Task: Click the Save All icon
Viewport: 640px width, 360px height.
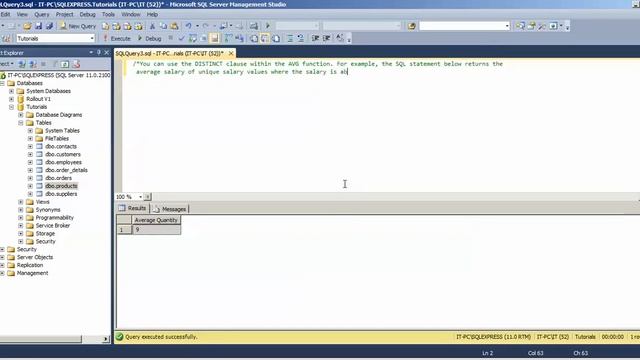Action: point(49,26)
